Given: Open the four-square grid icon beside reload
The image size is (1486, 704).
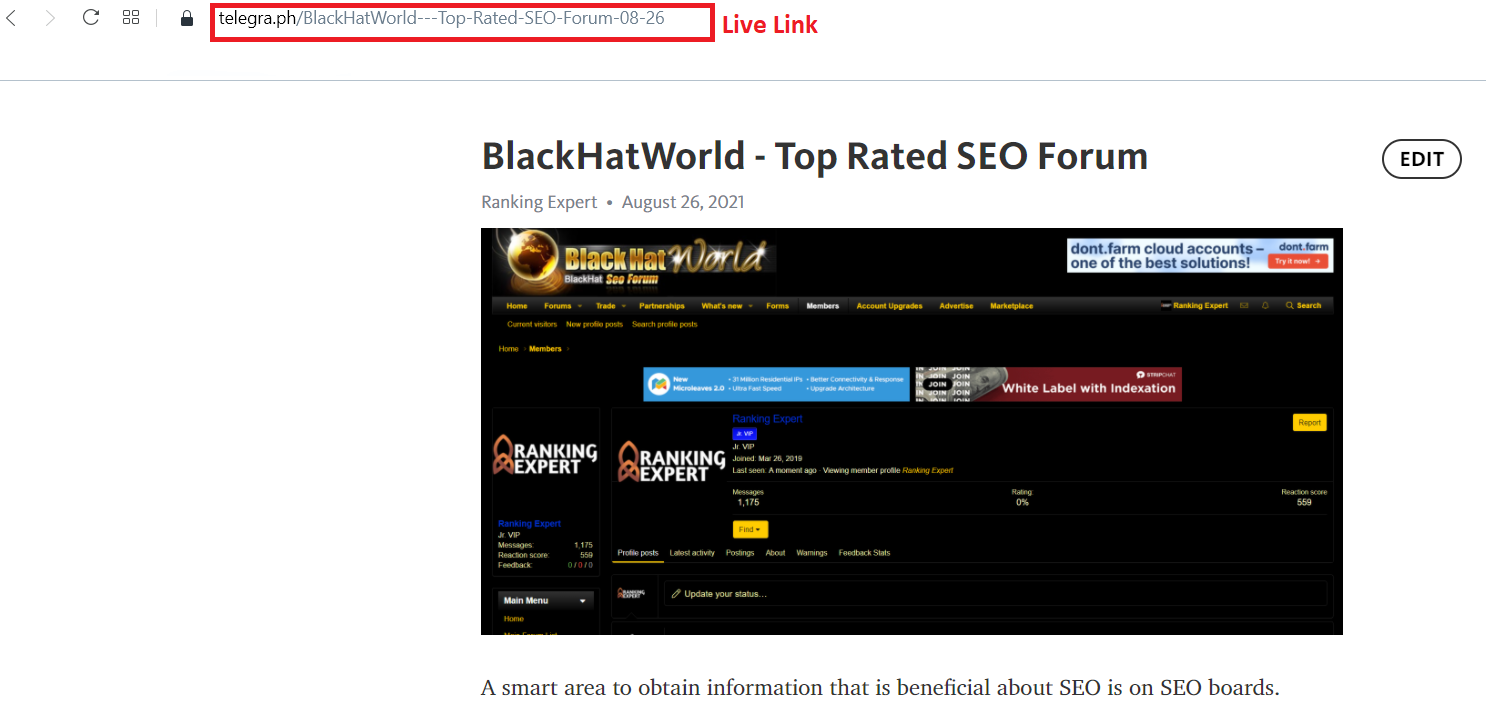Looking at the screenshot, I should 131,18.
